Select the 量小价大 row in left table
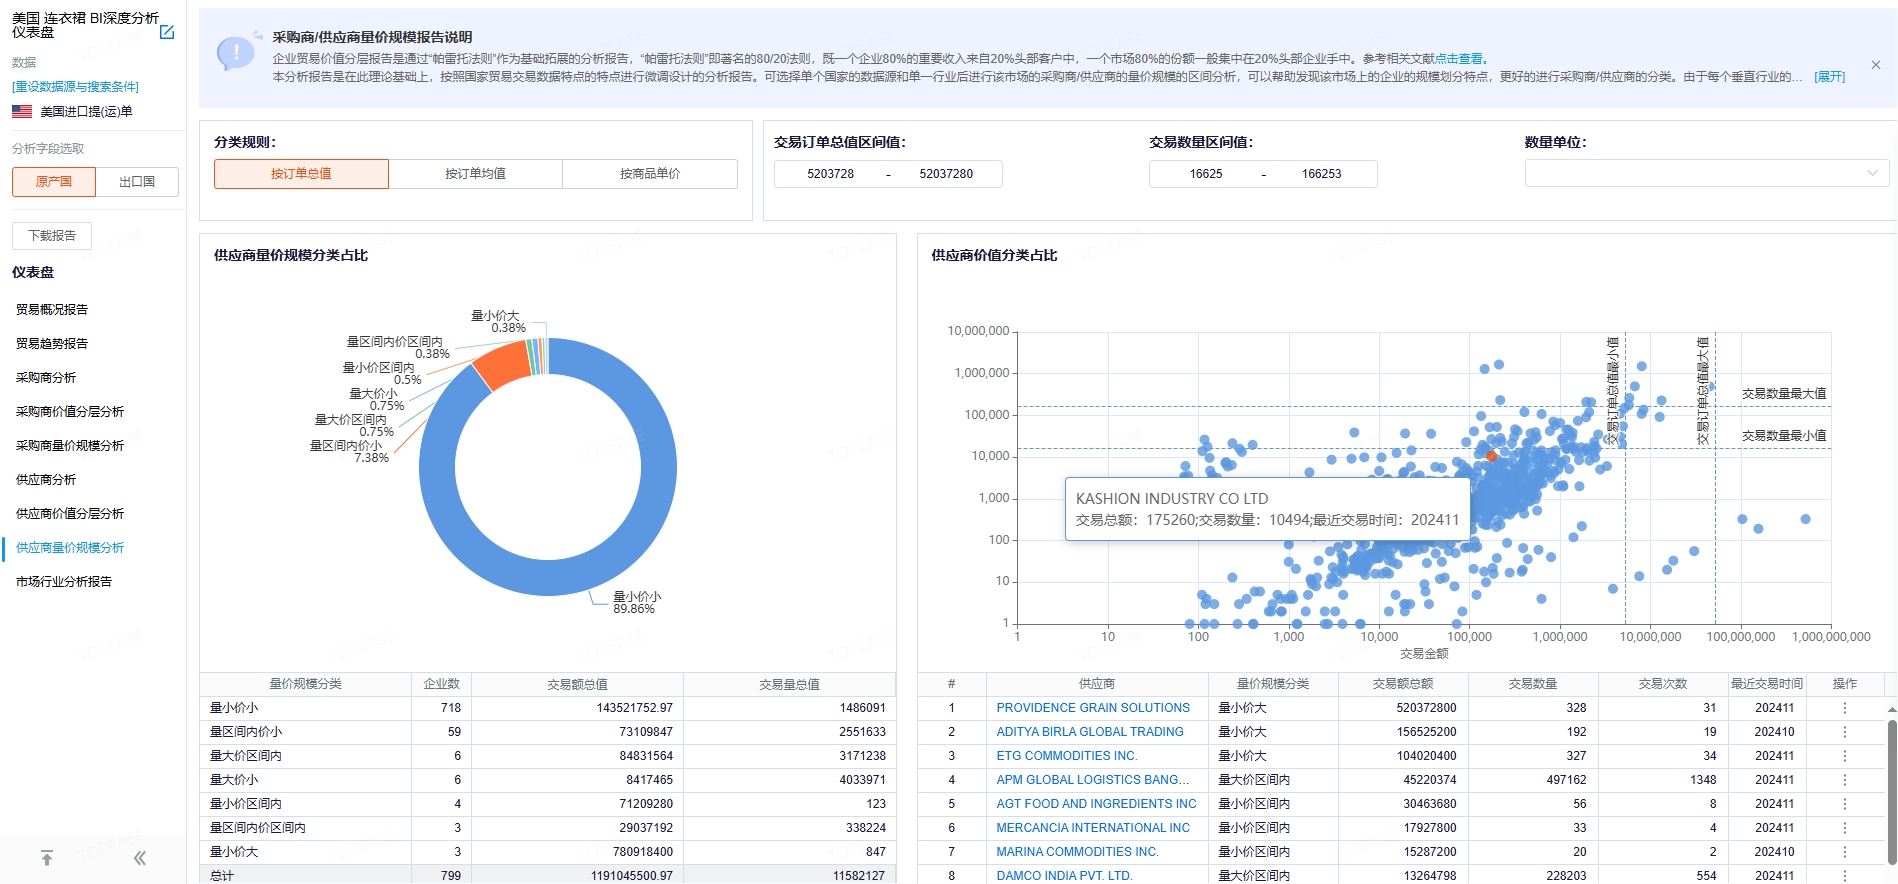Image resolution: width=1898 pixels, height=884 pixels. [x=548, y=852]
